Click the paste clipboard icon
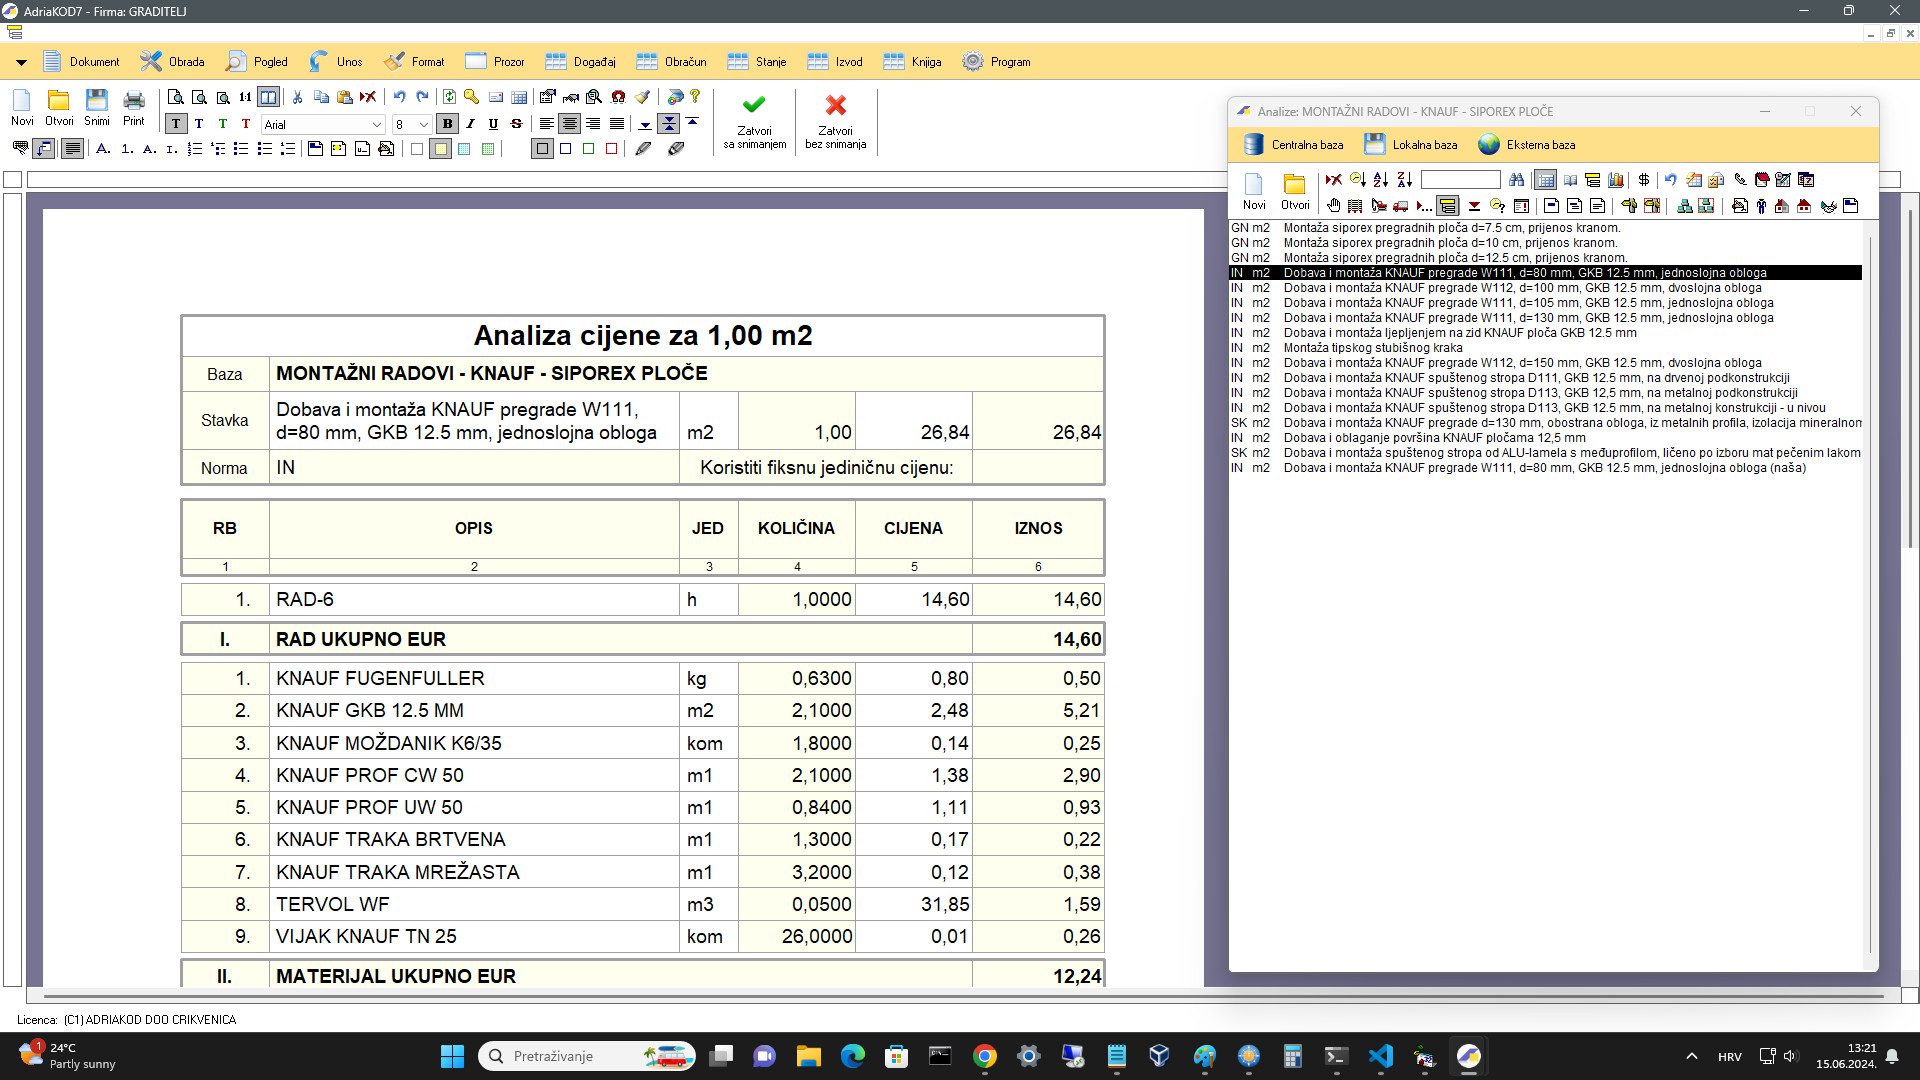 click(345, 97)
